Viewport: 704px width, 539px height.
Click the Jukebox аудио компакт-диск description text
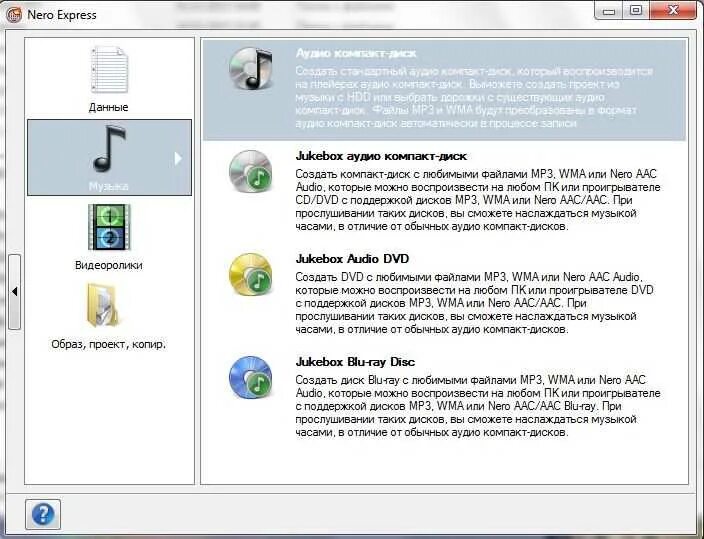point(478,200)
